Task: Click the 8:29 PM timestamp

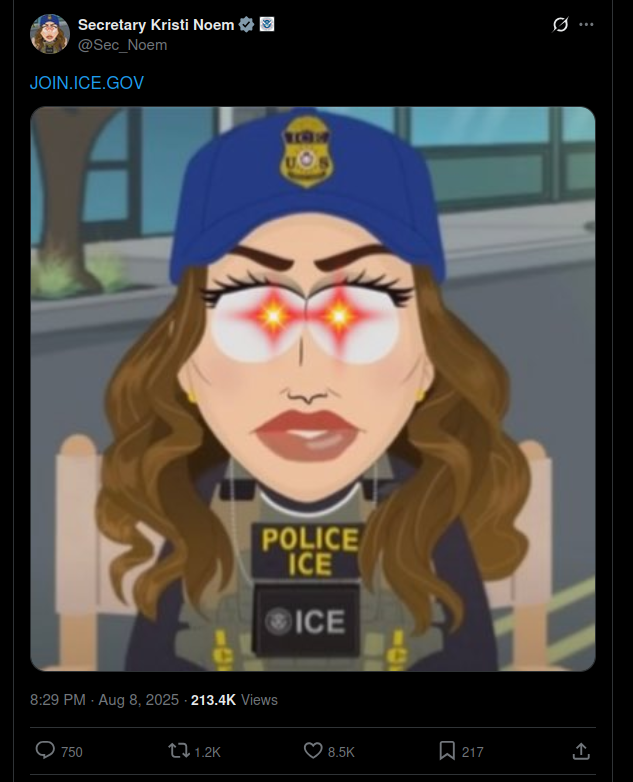Action: click(58, 700)
